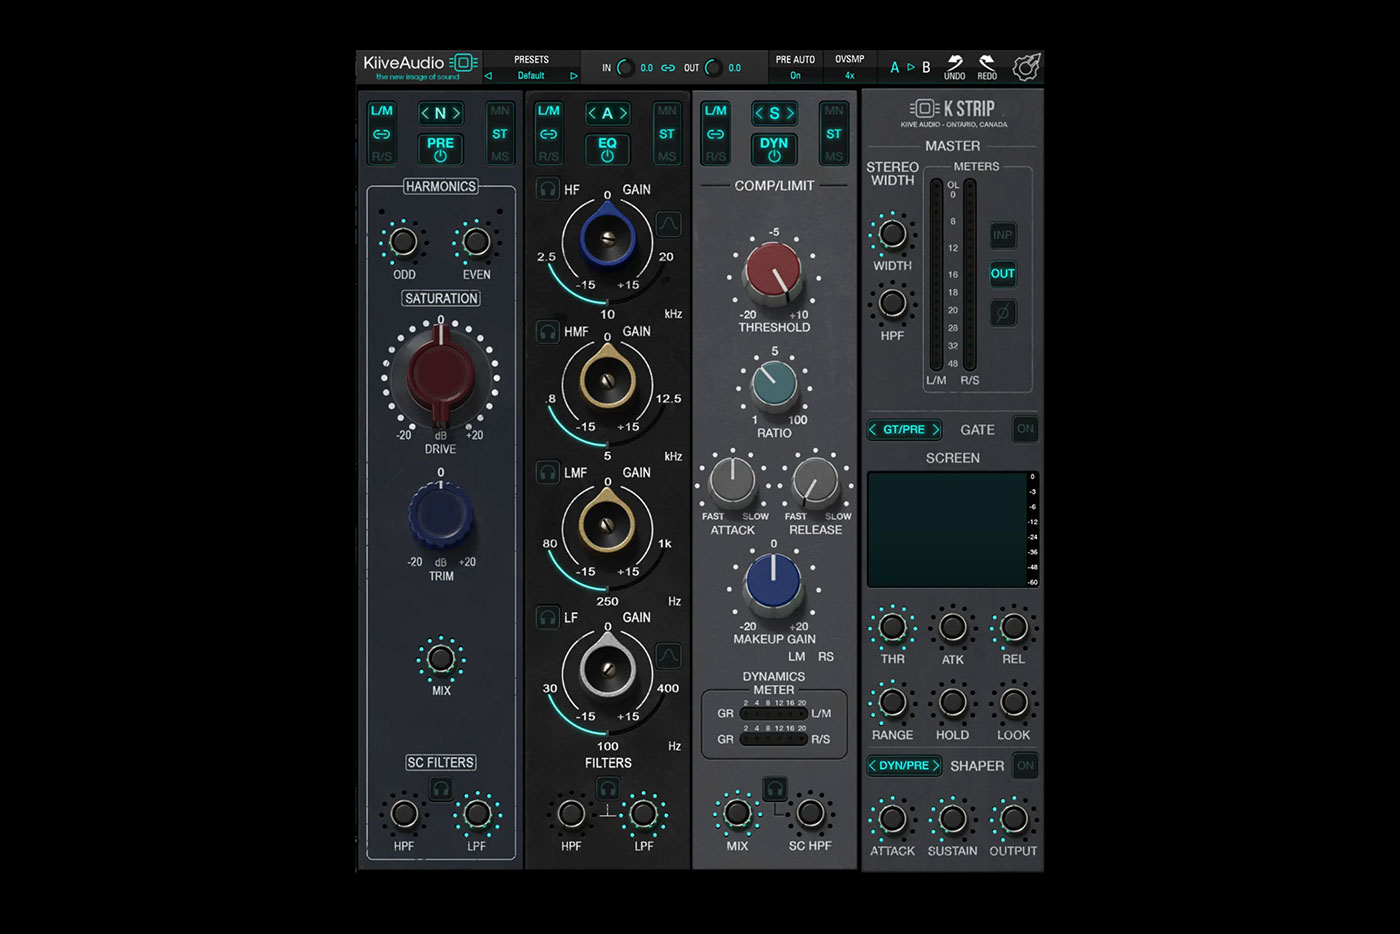The width and height of the screenshot is (1400, 934).
Task: Click the headphone icon above SC HPF
Action: 774,789
